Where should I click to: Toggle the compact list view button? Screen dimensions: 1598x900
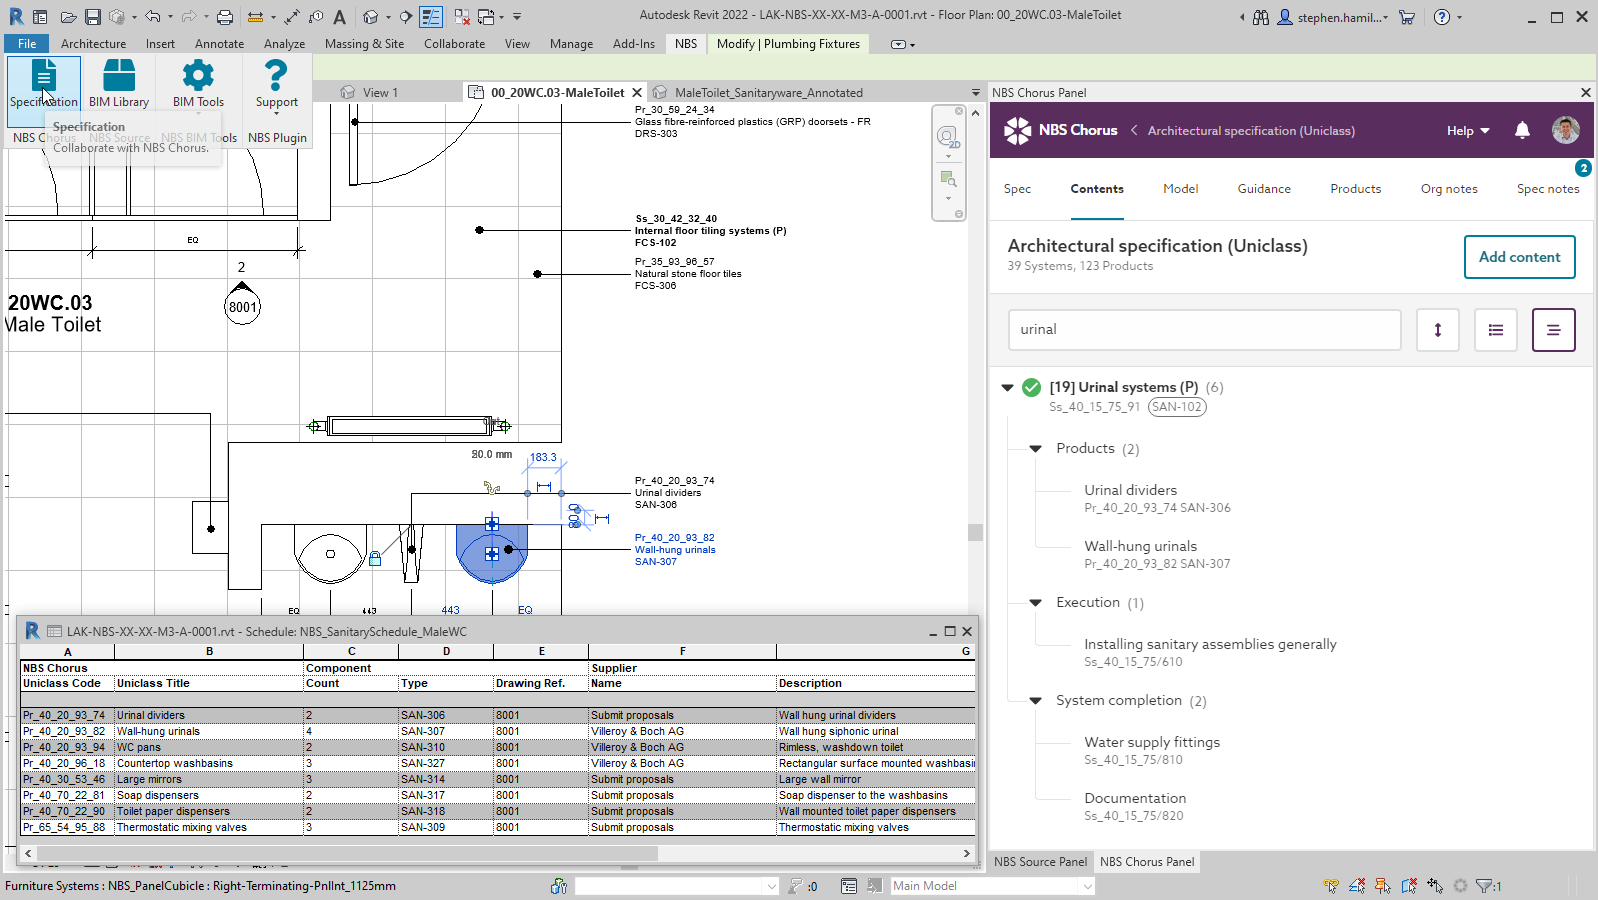(x=1553, y=330)
